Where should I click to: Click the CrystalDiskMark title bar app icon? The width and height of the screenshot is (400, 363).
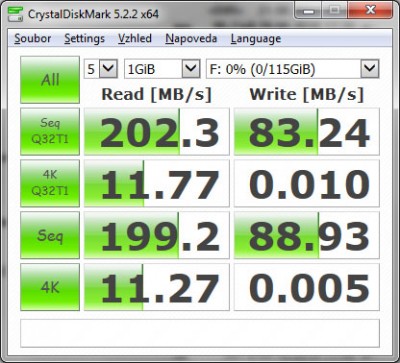(x=15, y=14)
